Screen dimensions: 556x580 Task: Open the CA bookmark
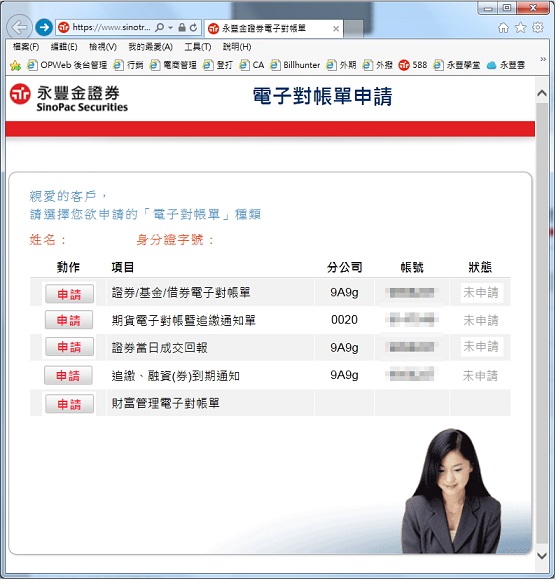[252, 65]
